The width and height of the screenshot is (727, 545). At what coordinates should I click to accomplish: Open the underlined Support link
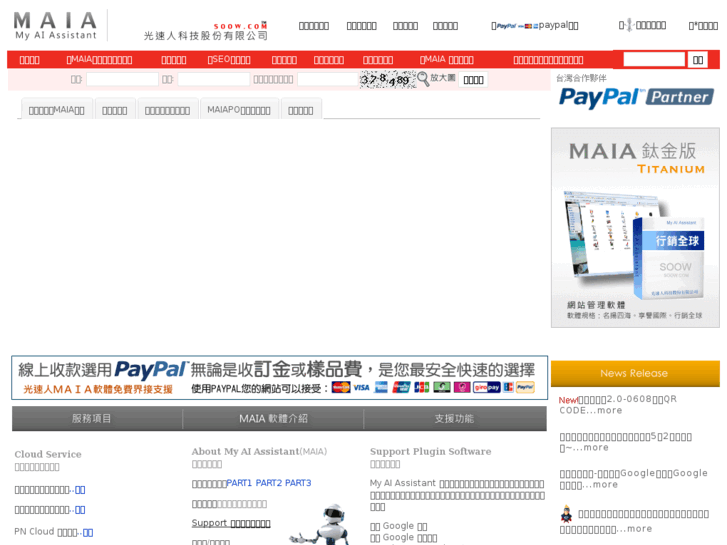pyautogui.click(x=231, y=523)
